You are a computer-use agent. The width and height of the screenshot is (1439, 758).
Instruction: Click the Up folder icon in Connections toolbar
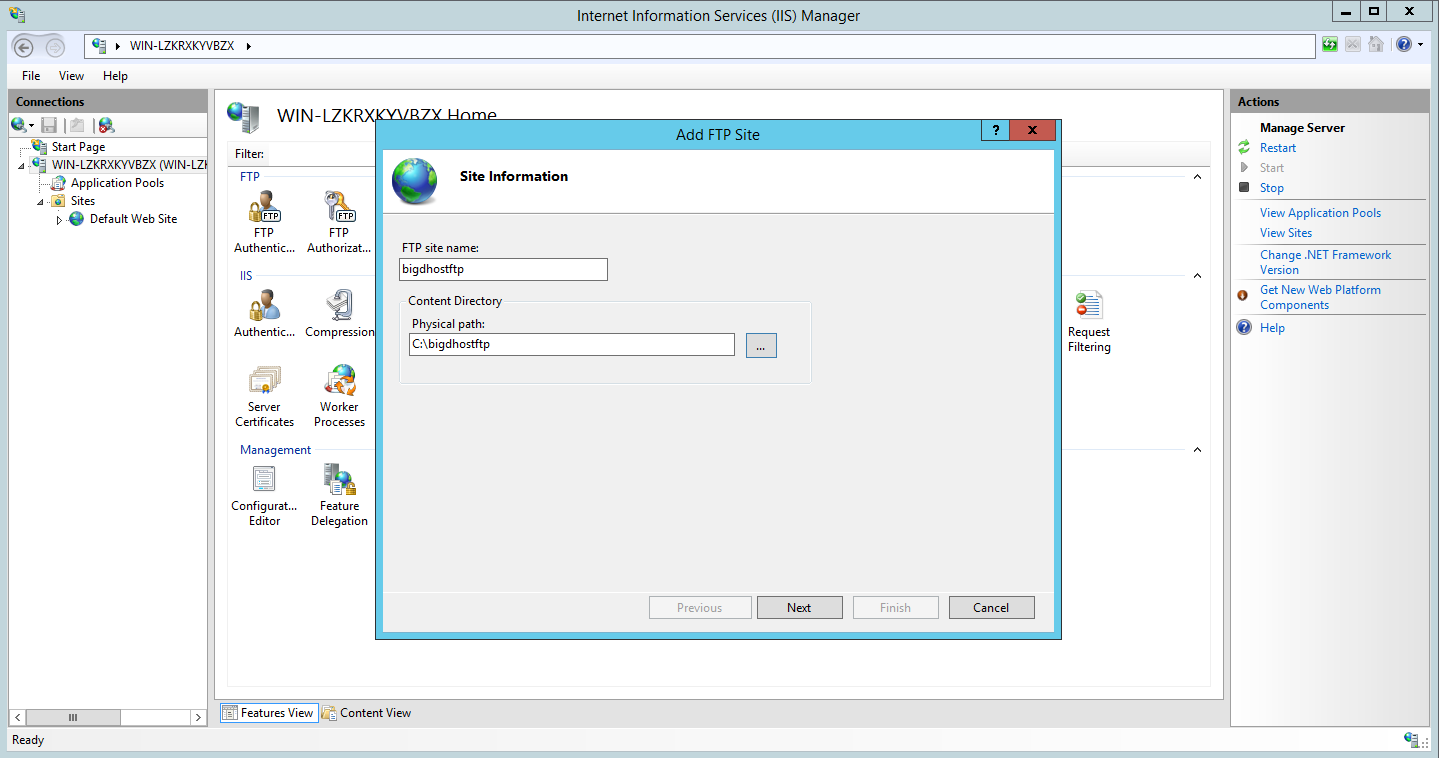pos(76,125)
